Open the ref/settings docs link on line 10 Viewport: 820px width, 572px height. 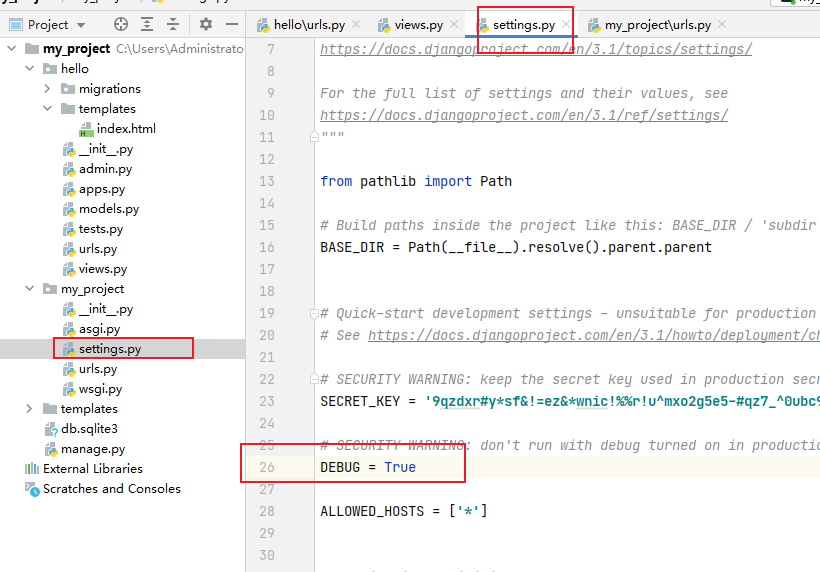pos(523,115)
